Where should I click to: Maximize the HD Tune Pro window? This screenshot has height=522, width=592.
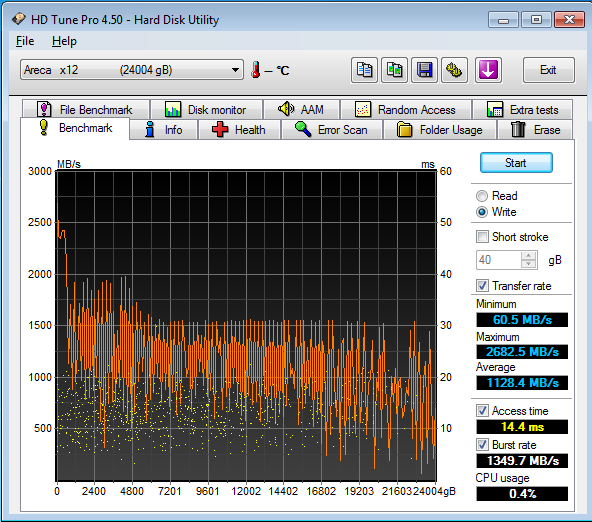coord(536,20)
